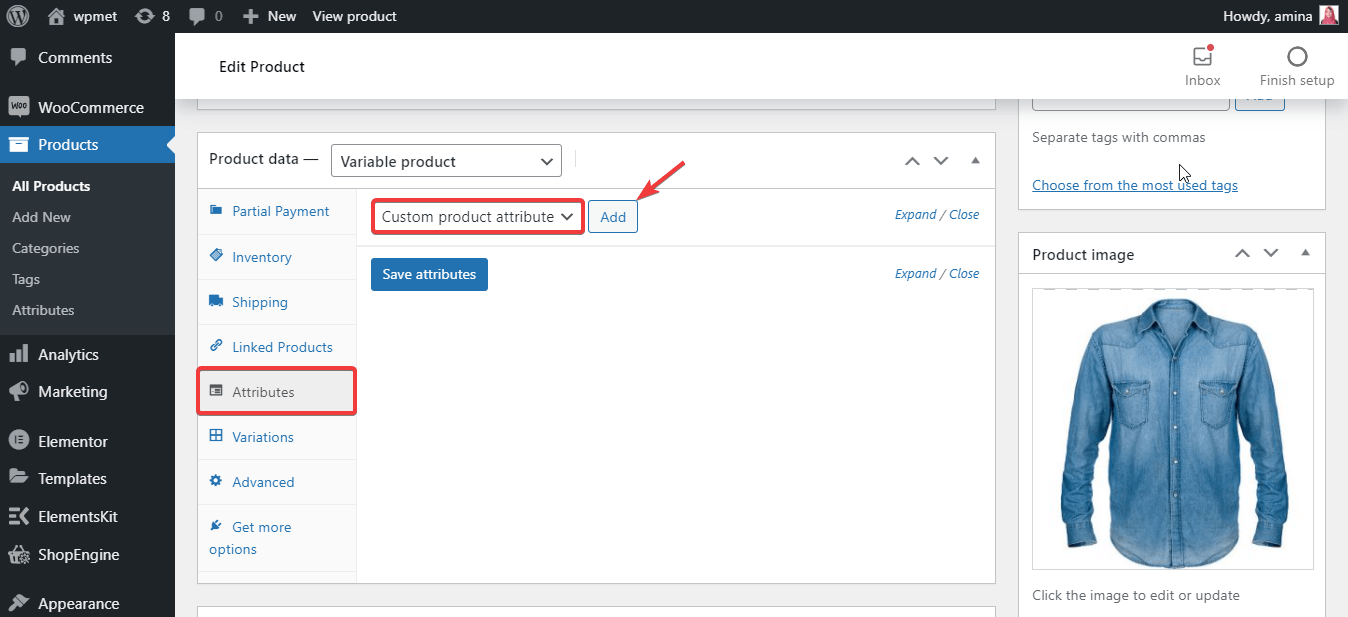Switch to the Variations tab
This screenshot has width=1348, height=617.
pos(263,437)
